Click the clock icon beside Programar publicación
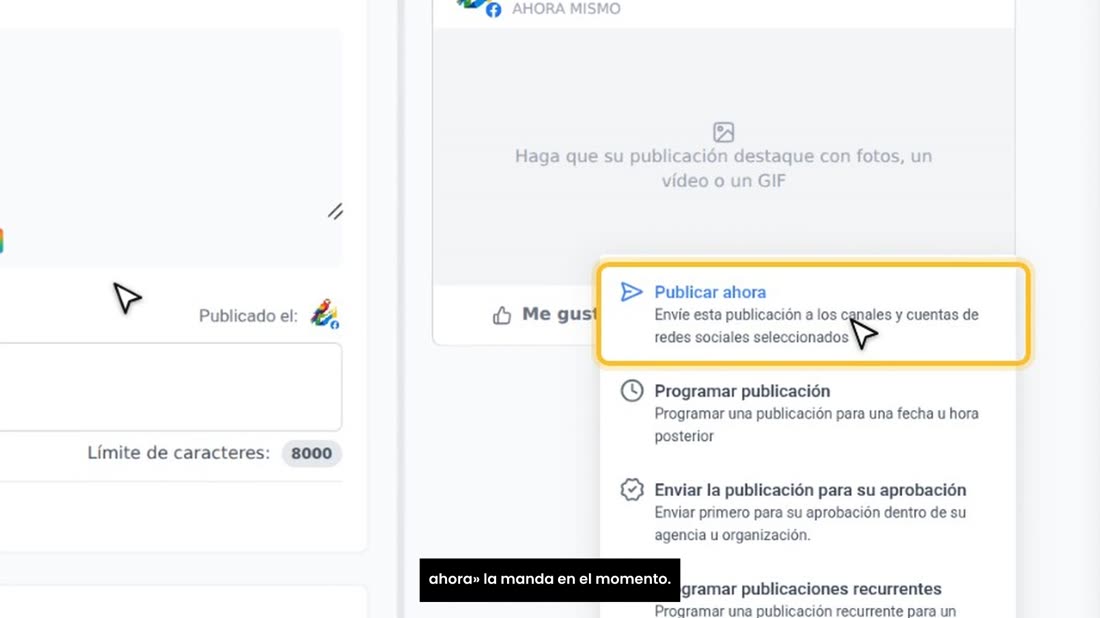1100x618 pixels. point(631,391)
